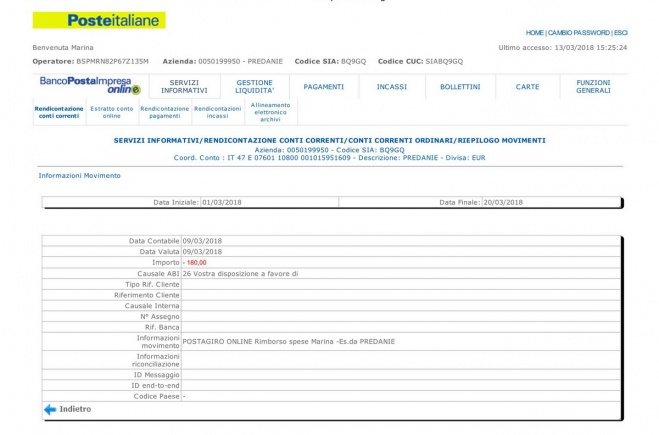Switch to Rendicontazione conti correnti tab

pyautogui.click(x=58, y=112)
